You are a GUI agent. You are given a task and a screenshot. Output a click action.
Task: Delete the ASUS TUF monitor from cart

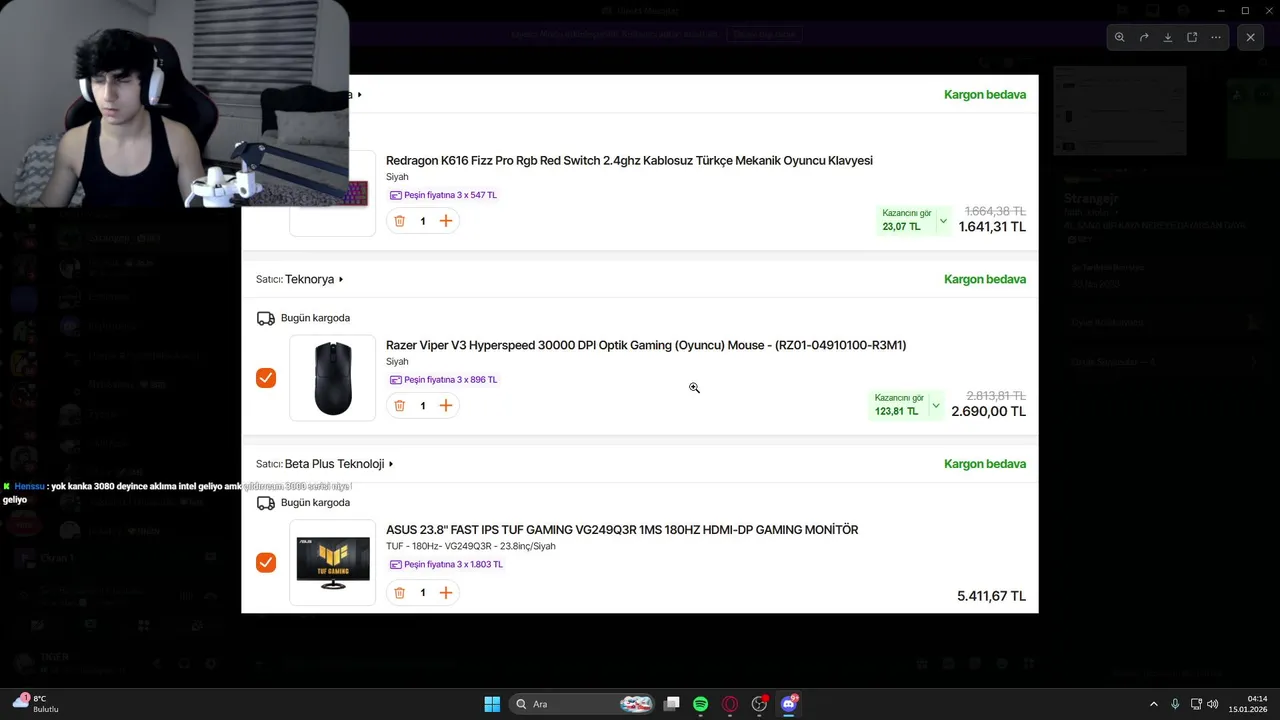coord(399,593)
